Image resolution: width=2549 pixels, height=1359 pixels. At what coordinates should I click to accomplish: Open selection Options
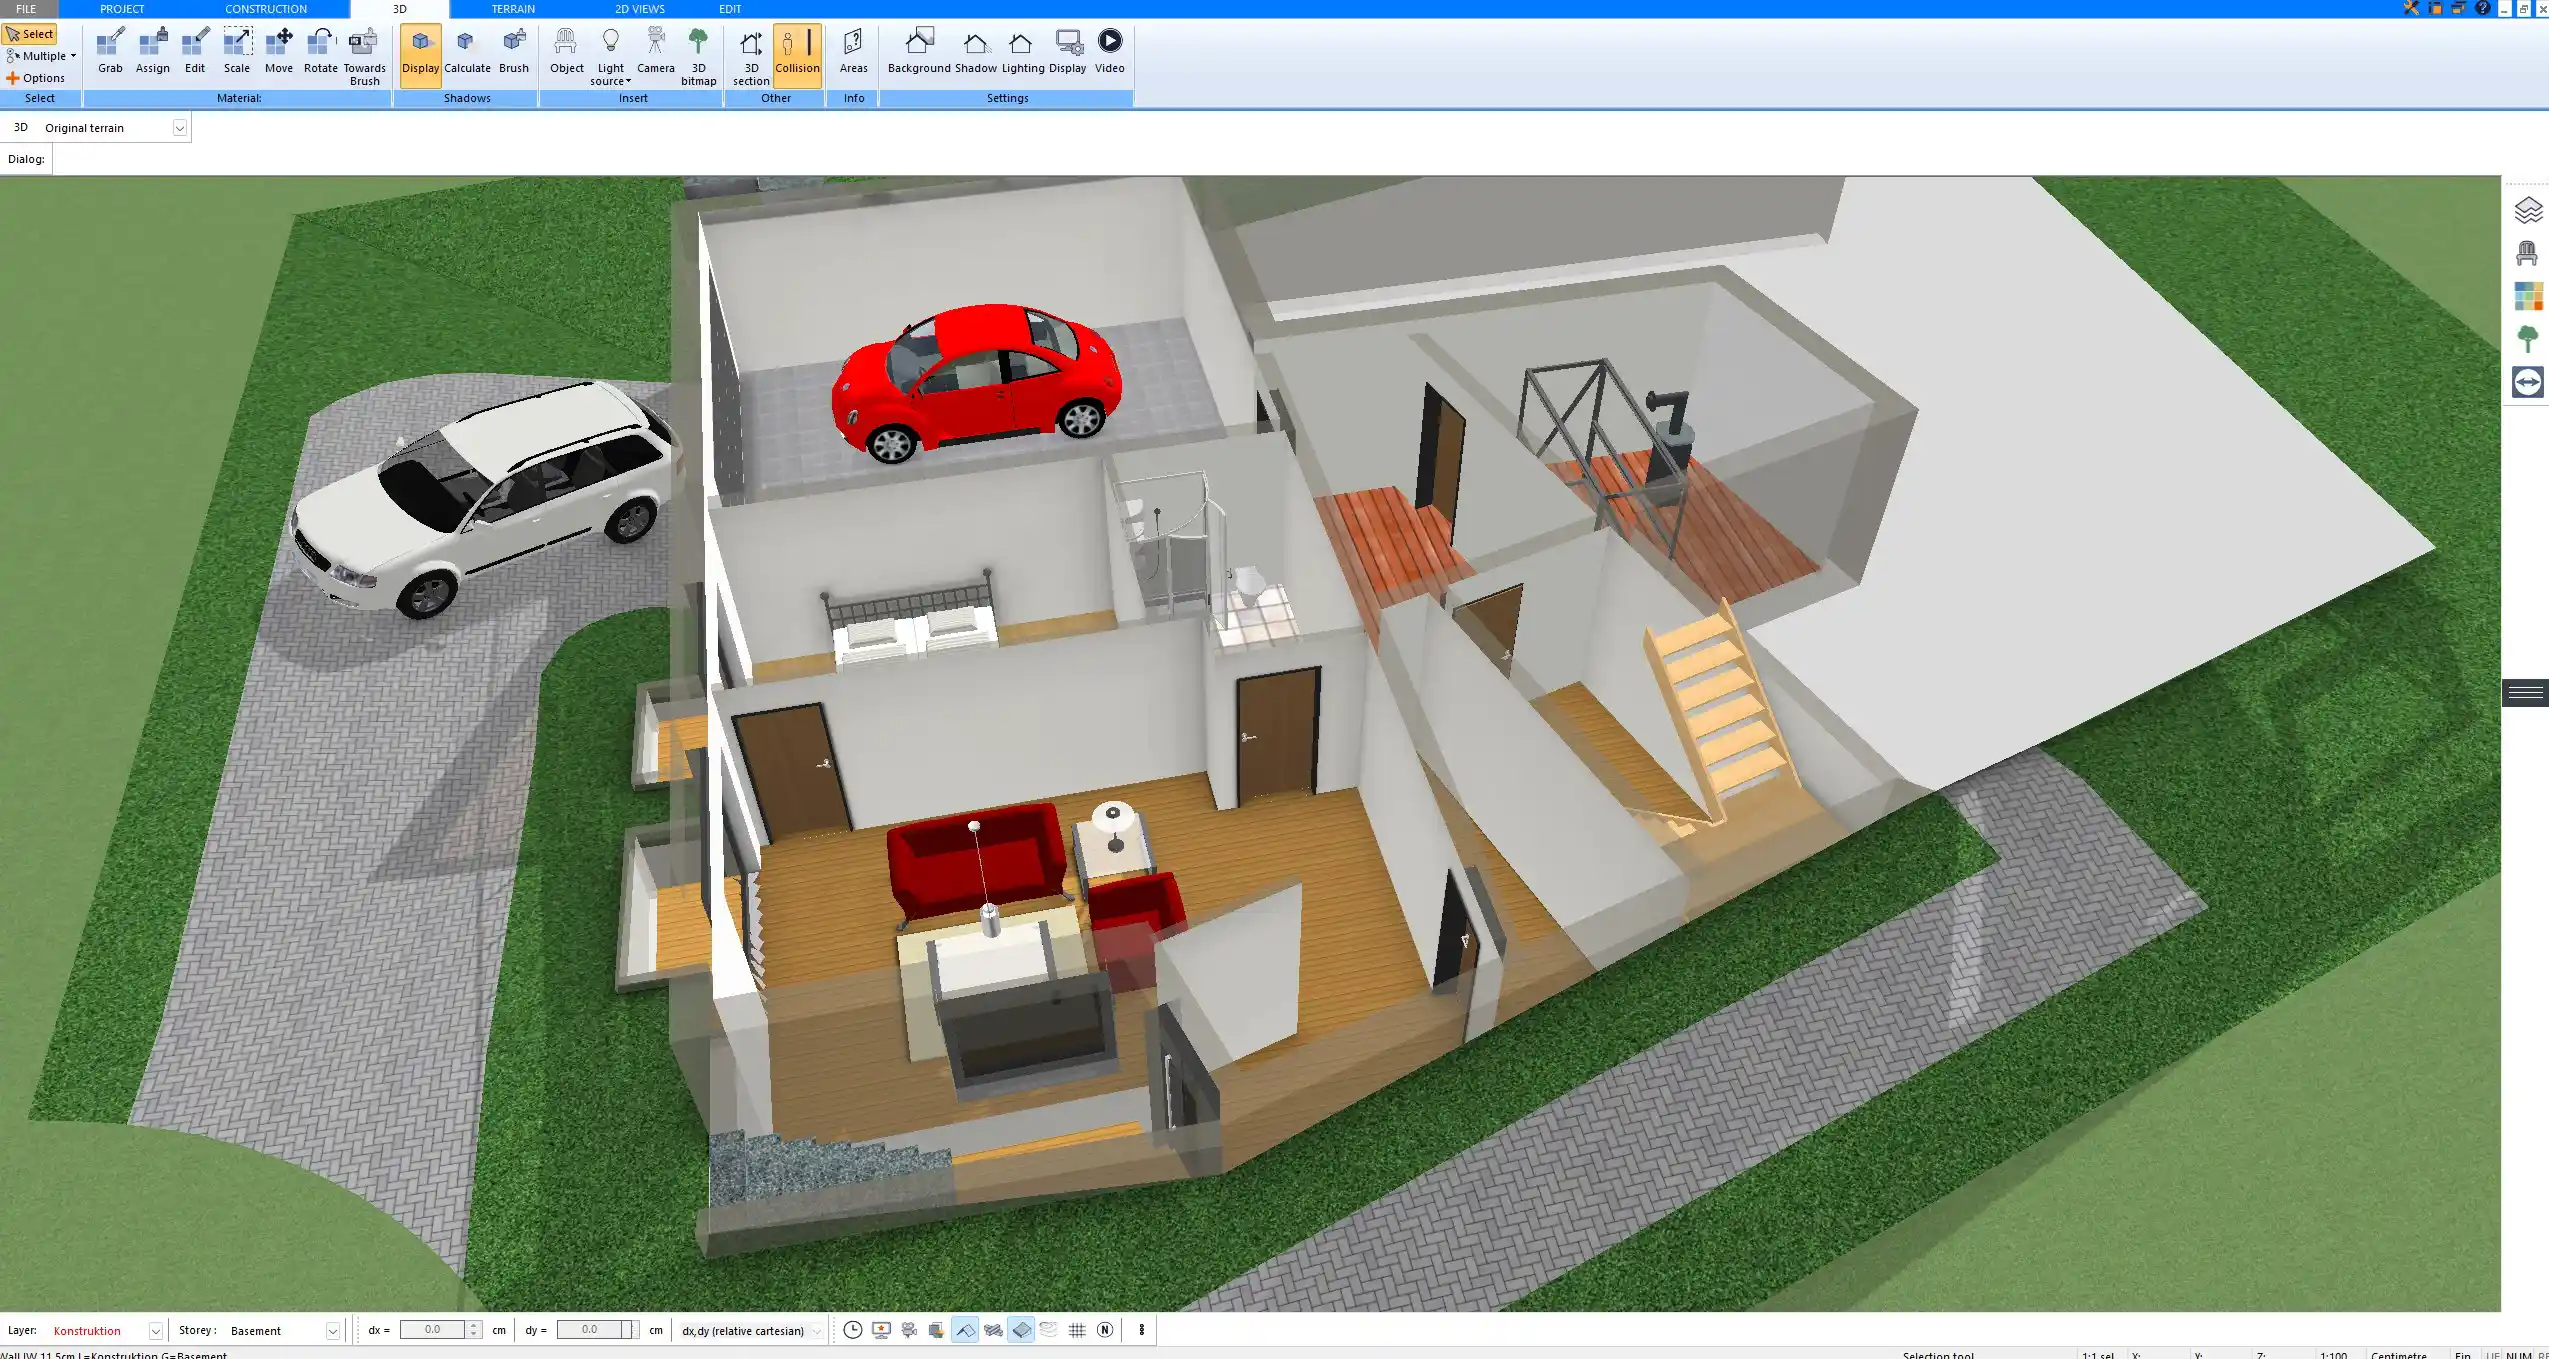[41, 77]
